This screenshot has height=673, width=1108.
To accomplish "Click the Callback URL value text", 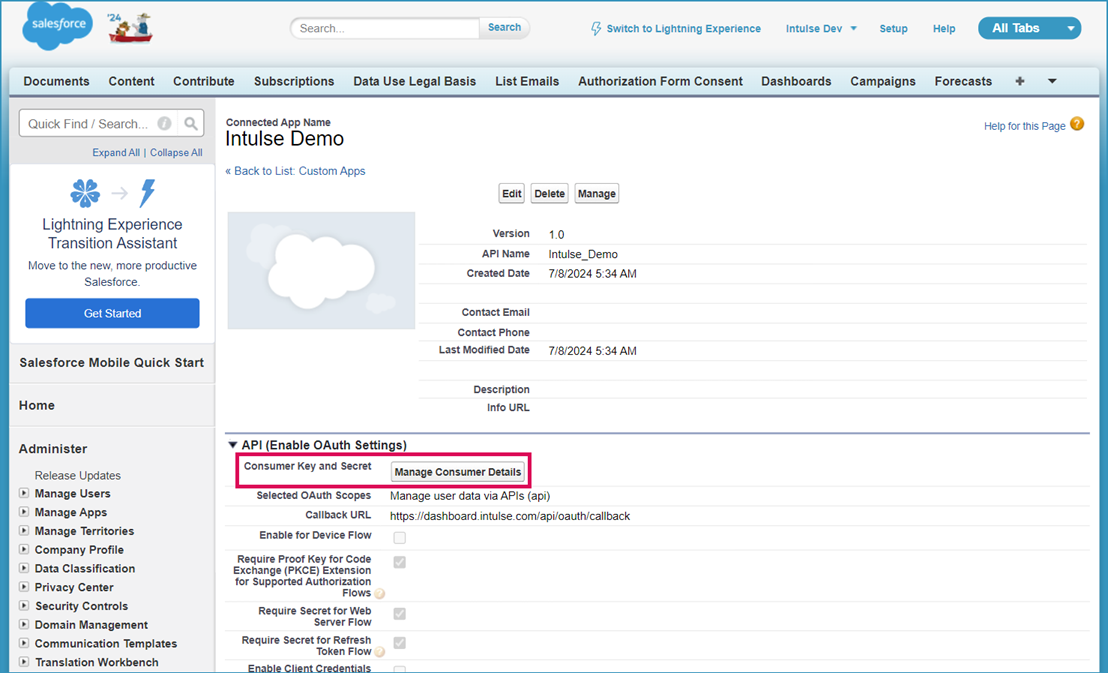I will [x=510, y=516].
